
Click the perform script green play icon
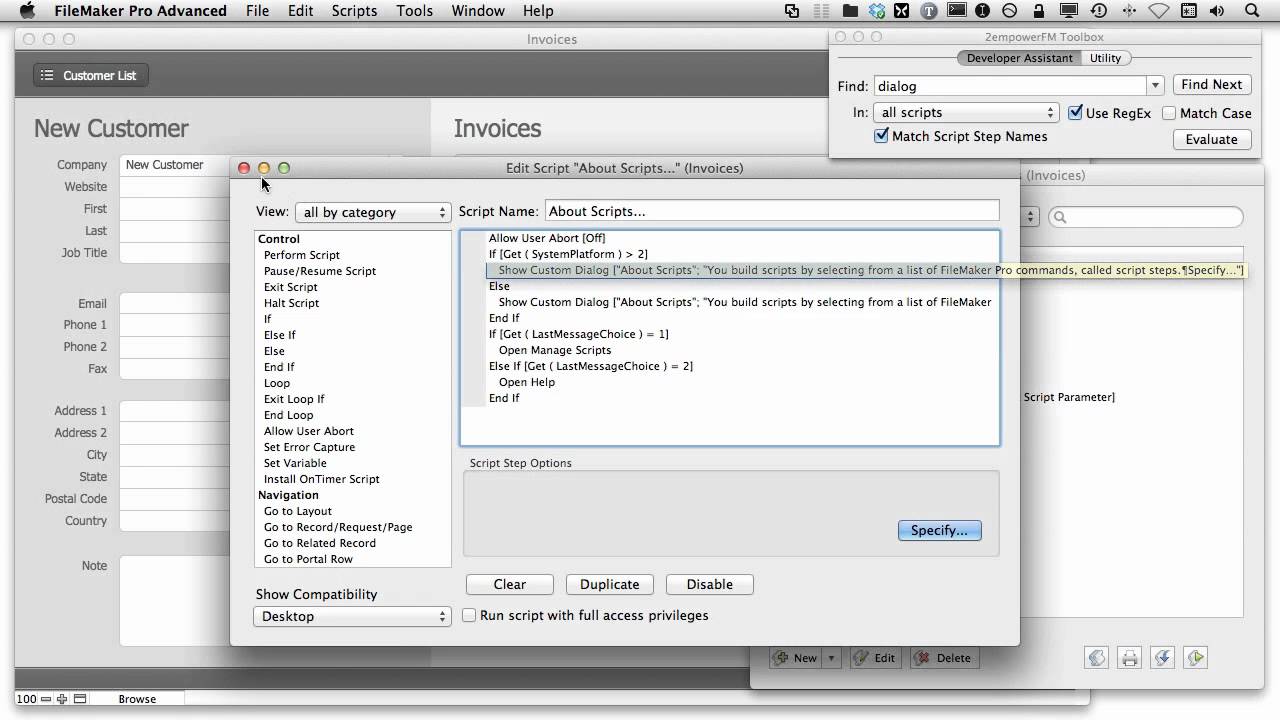click(x=1195, y=657)
